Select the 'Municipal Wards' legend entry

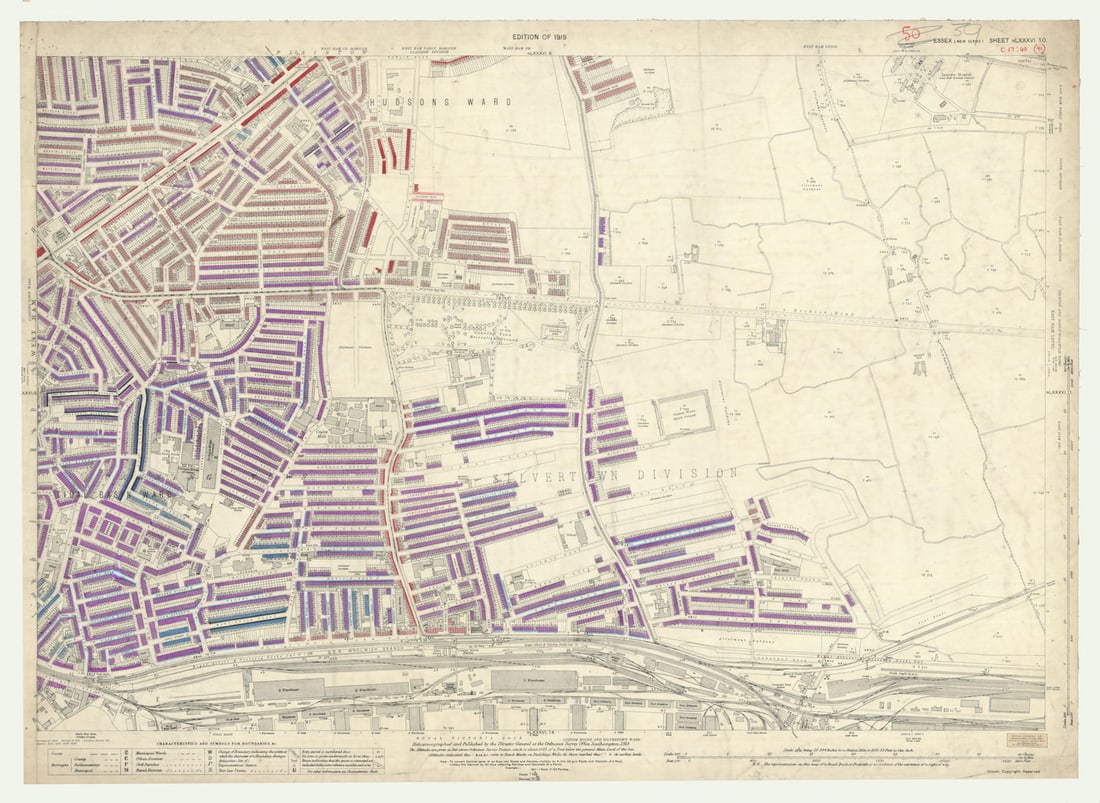[x=162, y=751]
